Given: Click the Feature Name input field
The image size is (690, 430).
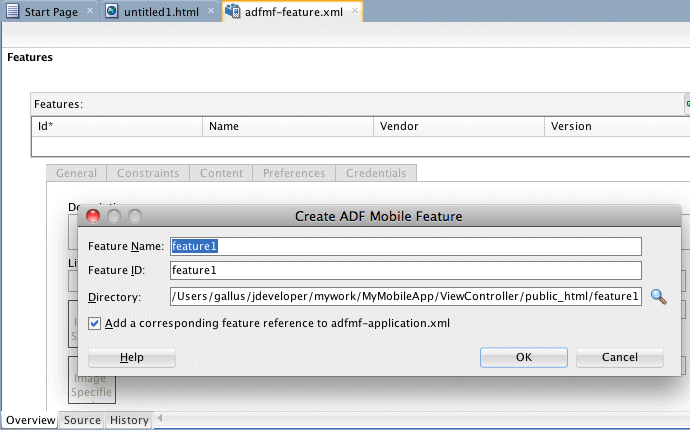Looking at the screenshot, I should (406, 246).
